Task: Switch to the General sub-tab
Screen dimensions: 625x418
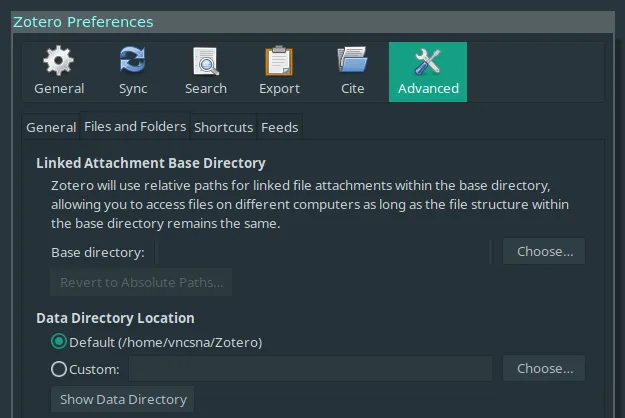Action: point(51,128)
